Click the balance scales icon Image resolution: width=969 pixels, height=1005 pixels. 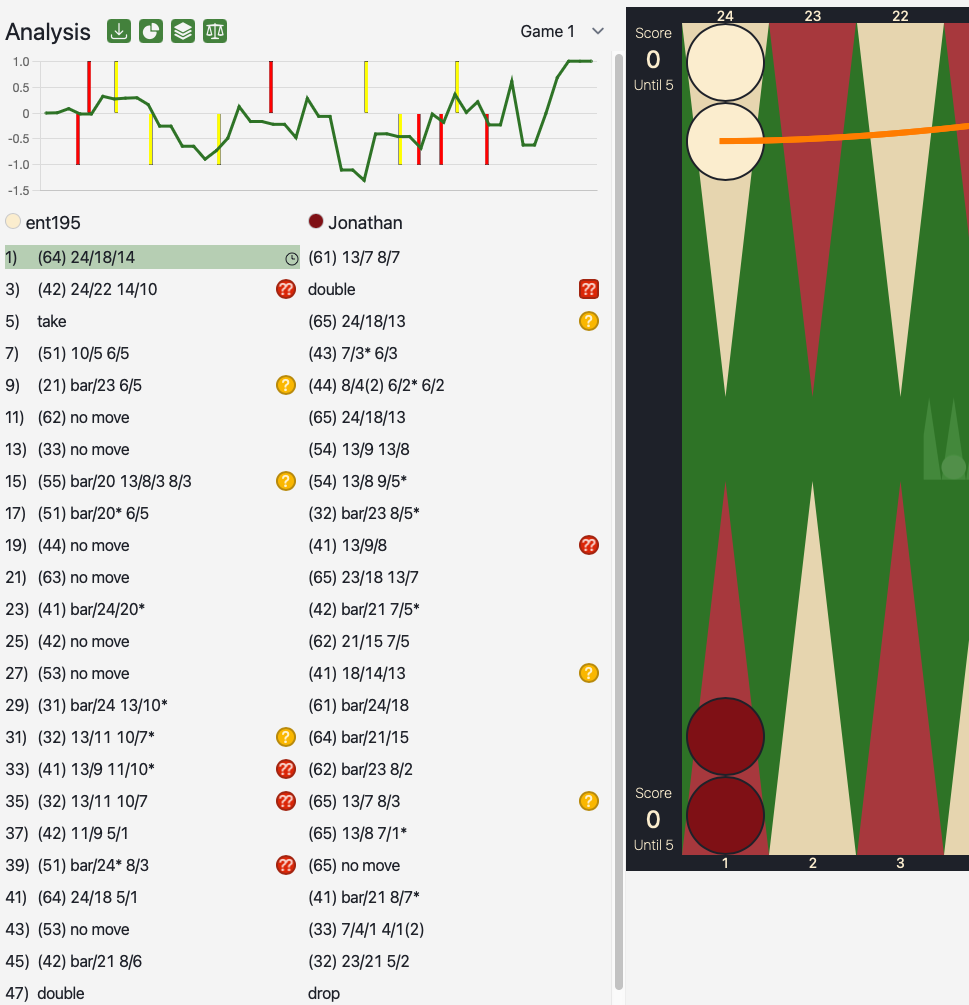point(215,31)
